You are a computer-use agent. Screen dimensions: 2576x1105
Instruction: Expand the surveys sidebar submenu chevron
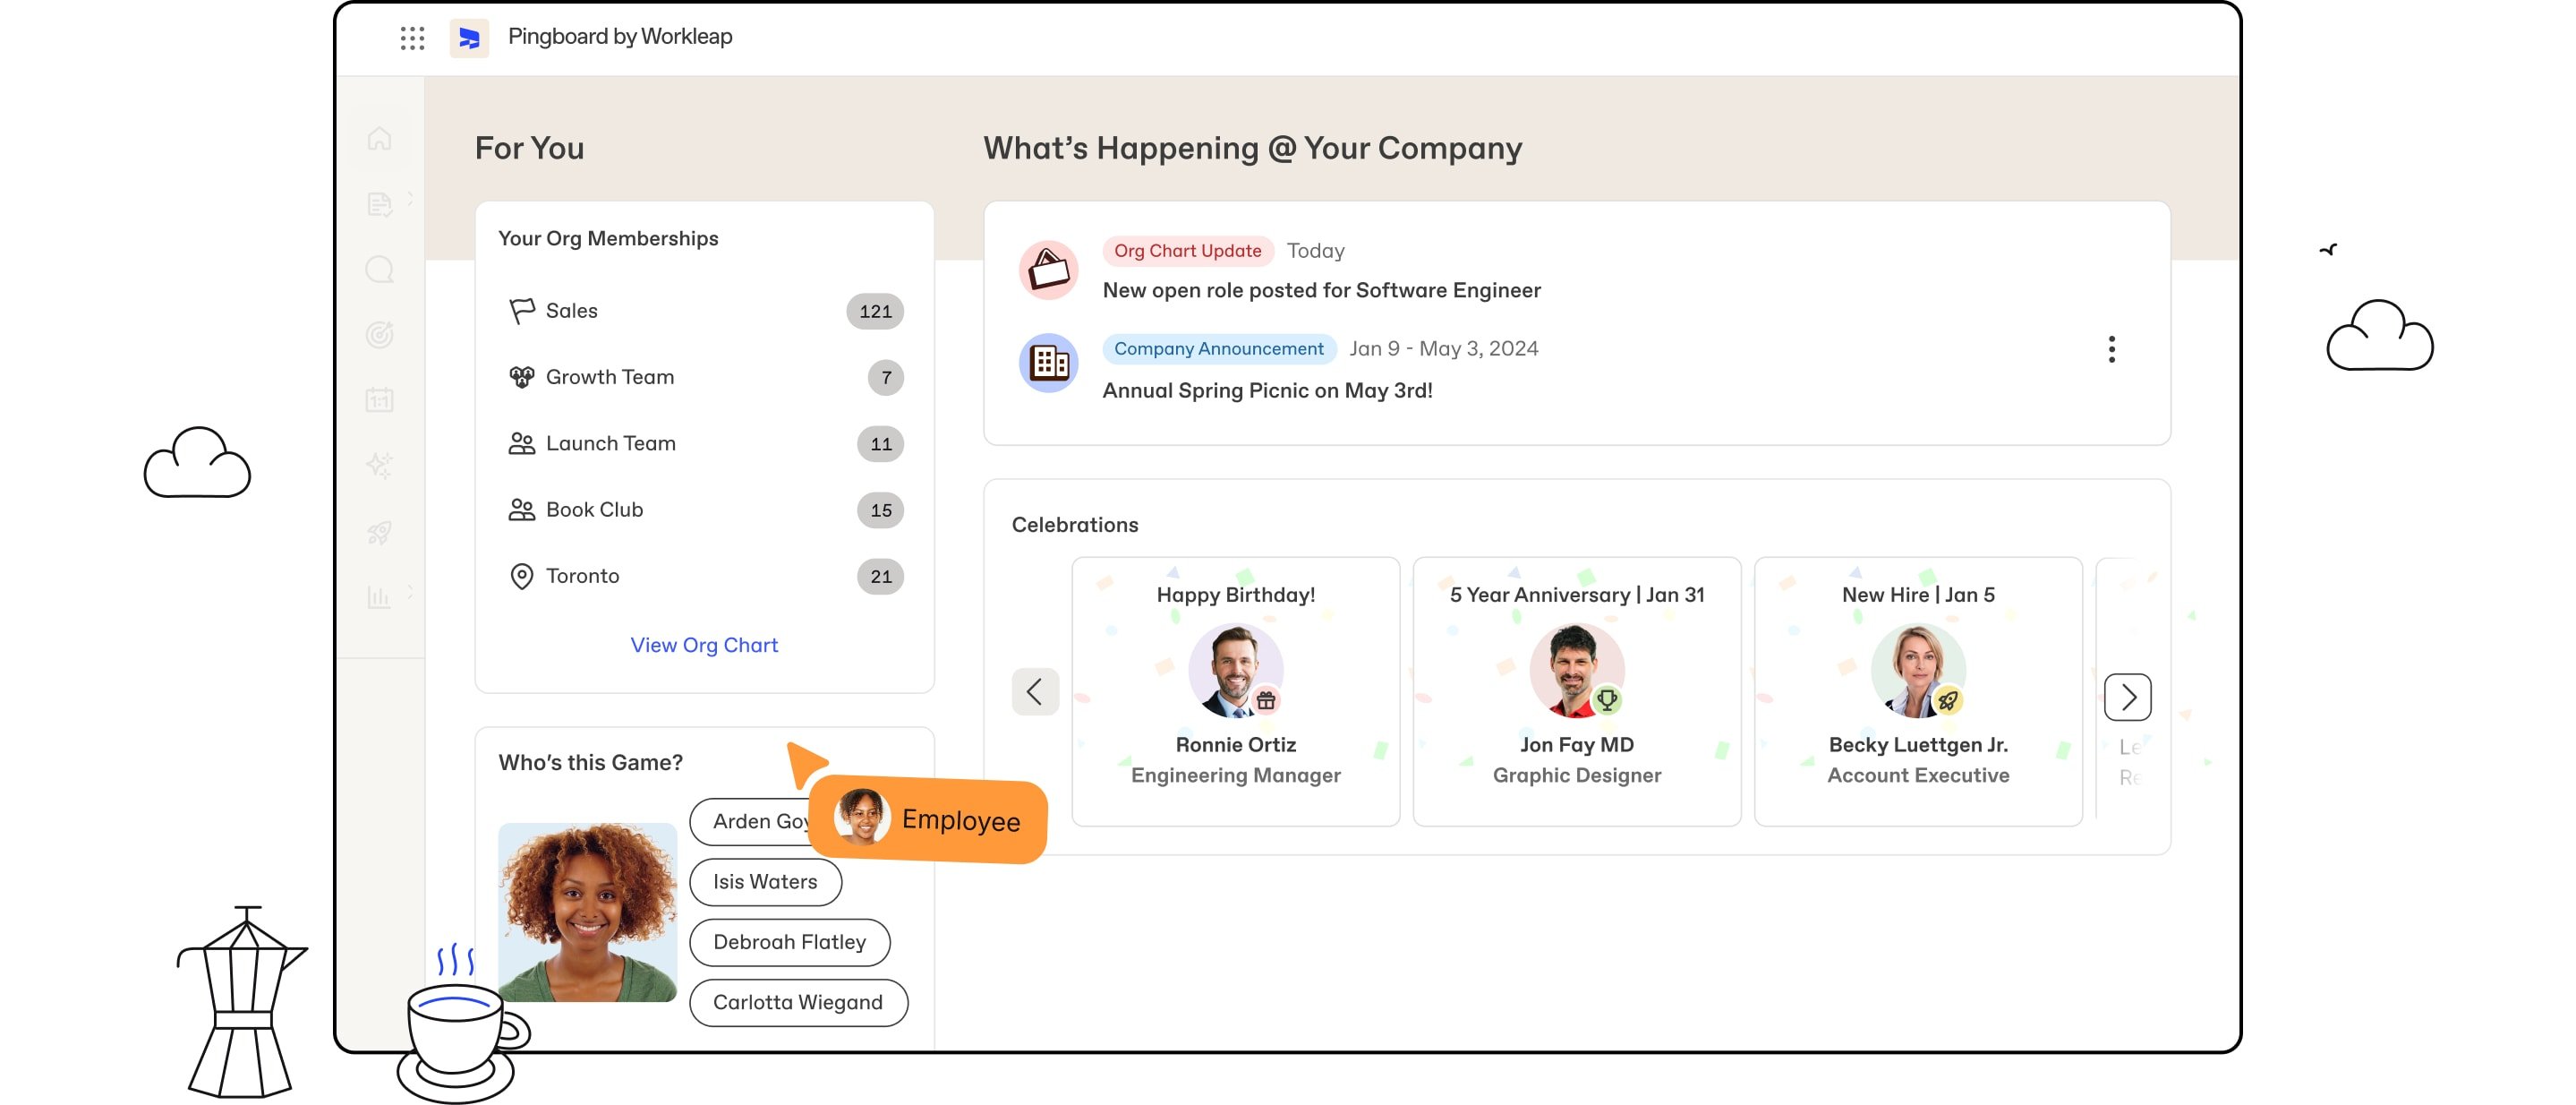pos(410,197)
